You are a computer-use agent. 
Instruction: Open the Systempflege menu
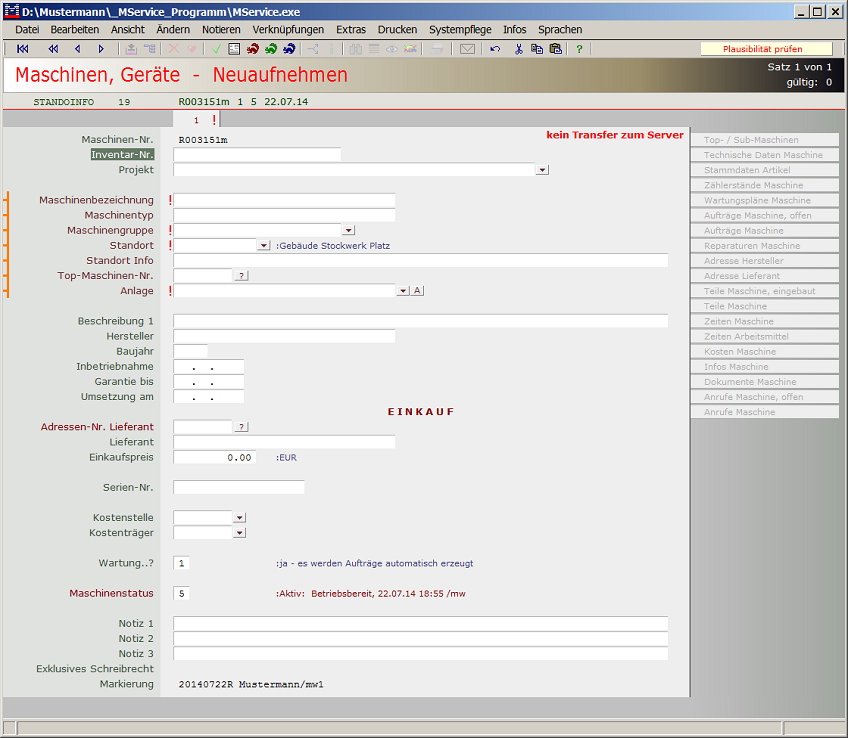point(460,30)
